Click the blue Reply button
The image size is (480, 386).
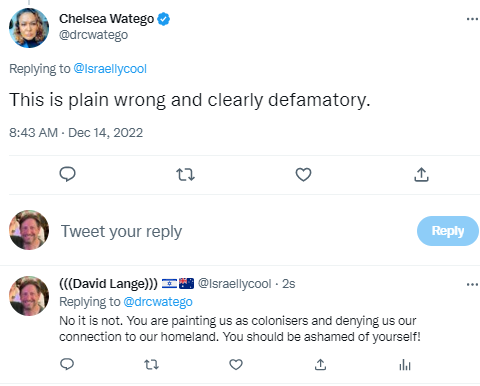pos(448,231)
